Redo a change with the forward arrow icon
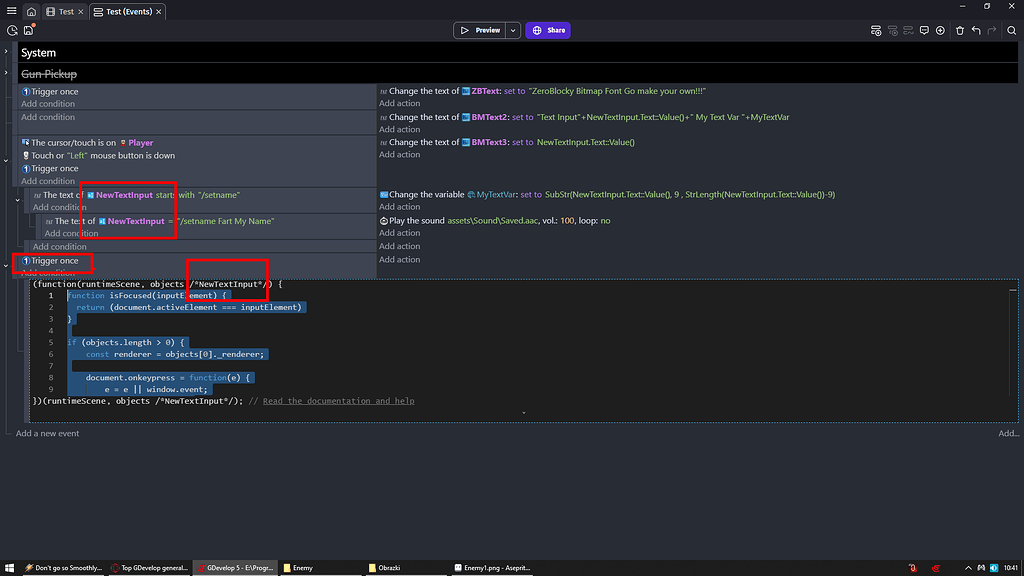This screenshot has height=576, width=1024. (993, 30)
